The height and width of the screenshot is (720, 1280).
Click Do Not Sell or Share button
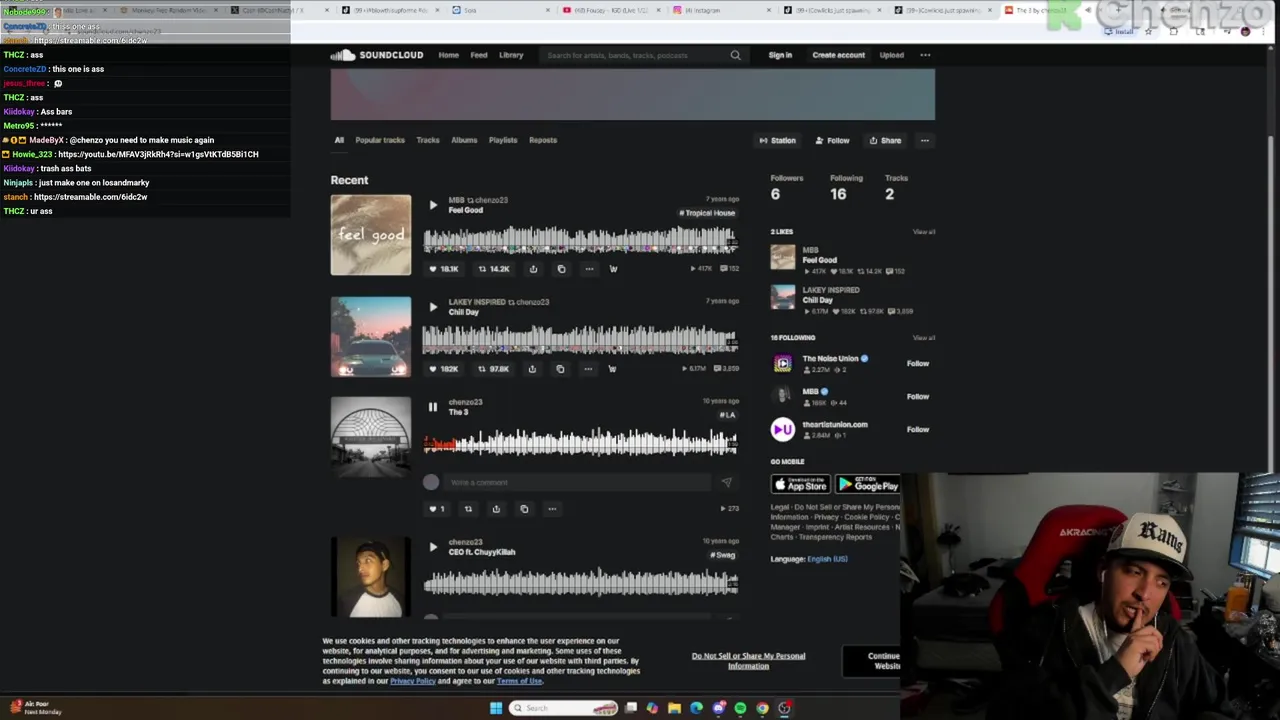point(748,661)
